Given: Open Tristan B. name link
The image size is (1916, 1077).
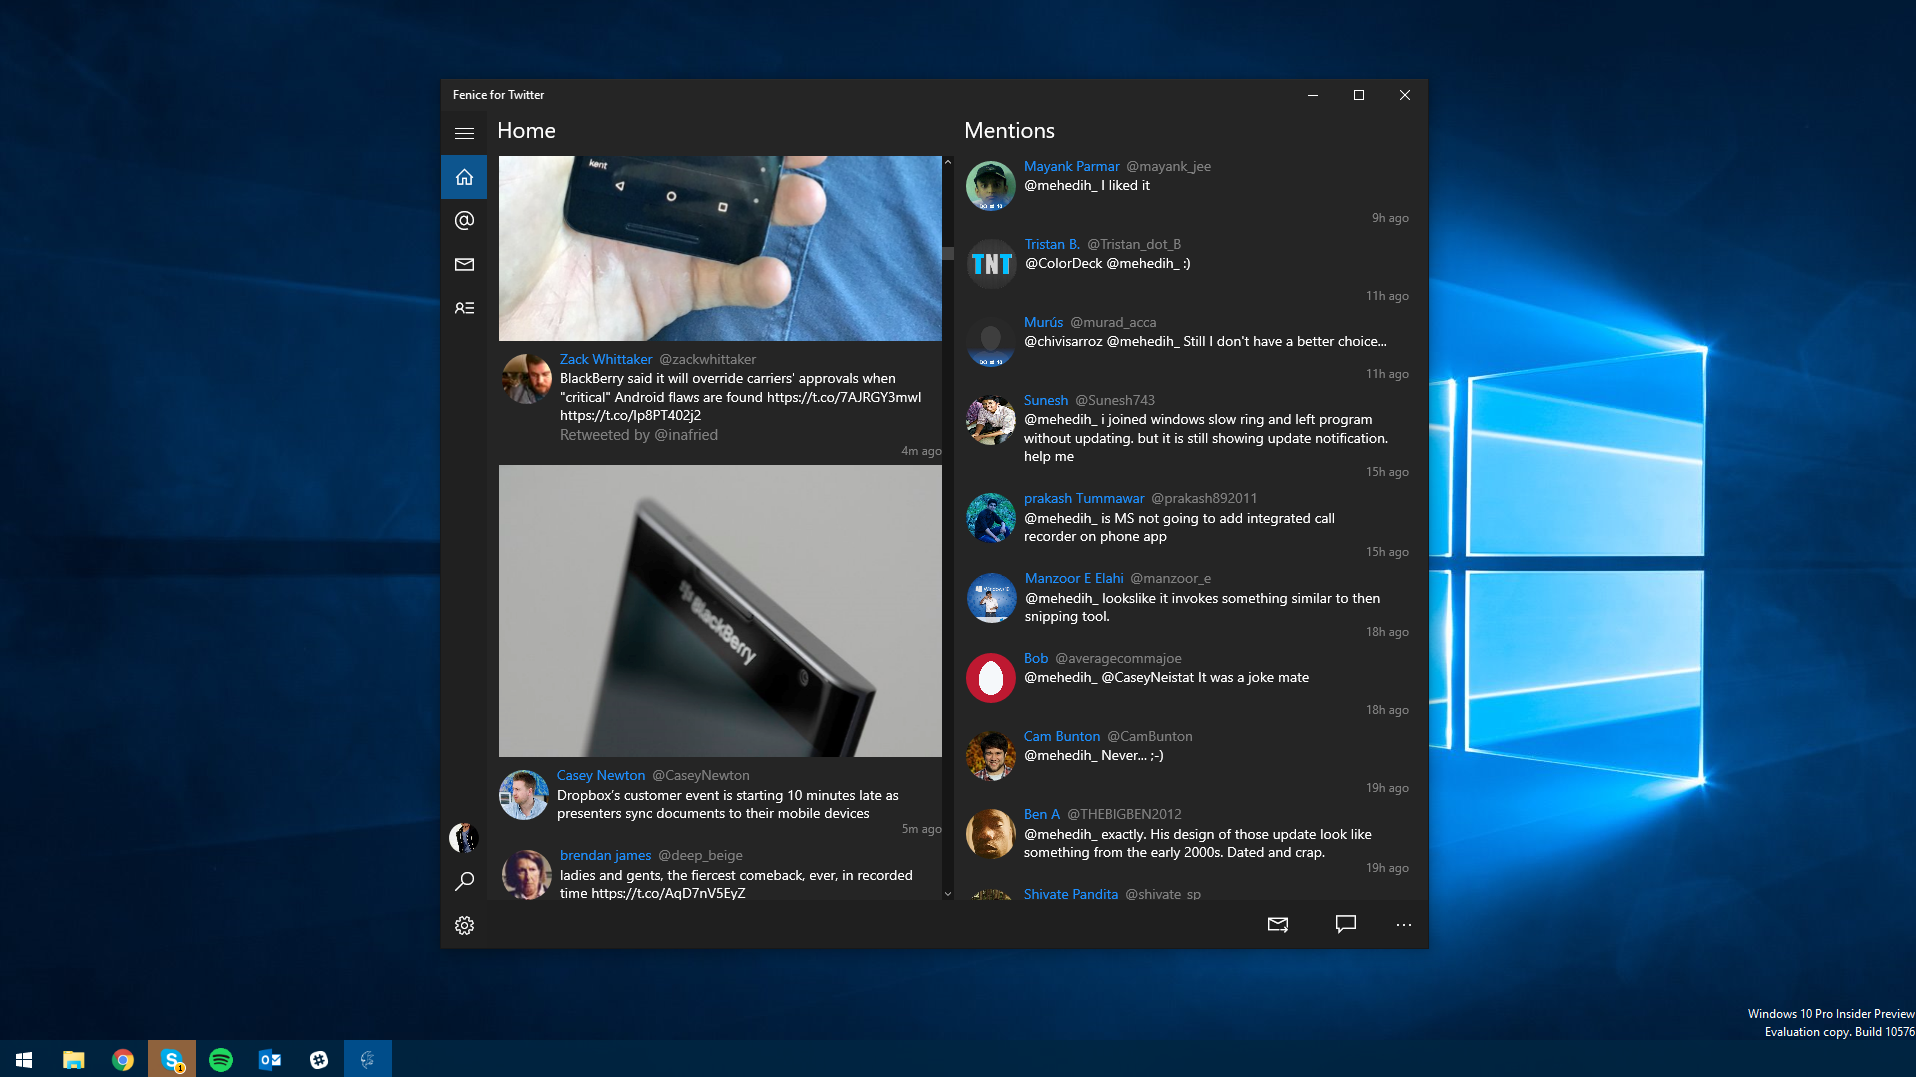Looking at the screenshot, I should coord(1052,244).
